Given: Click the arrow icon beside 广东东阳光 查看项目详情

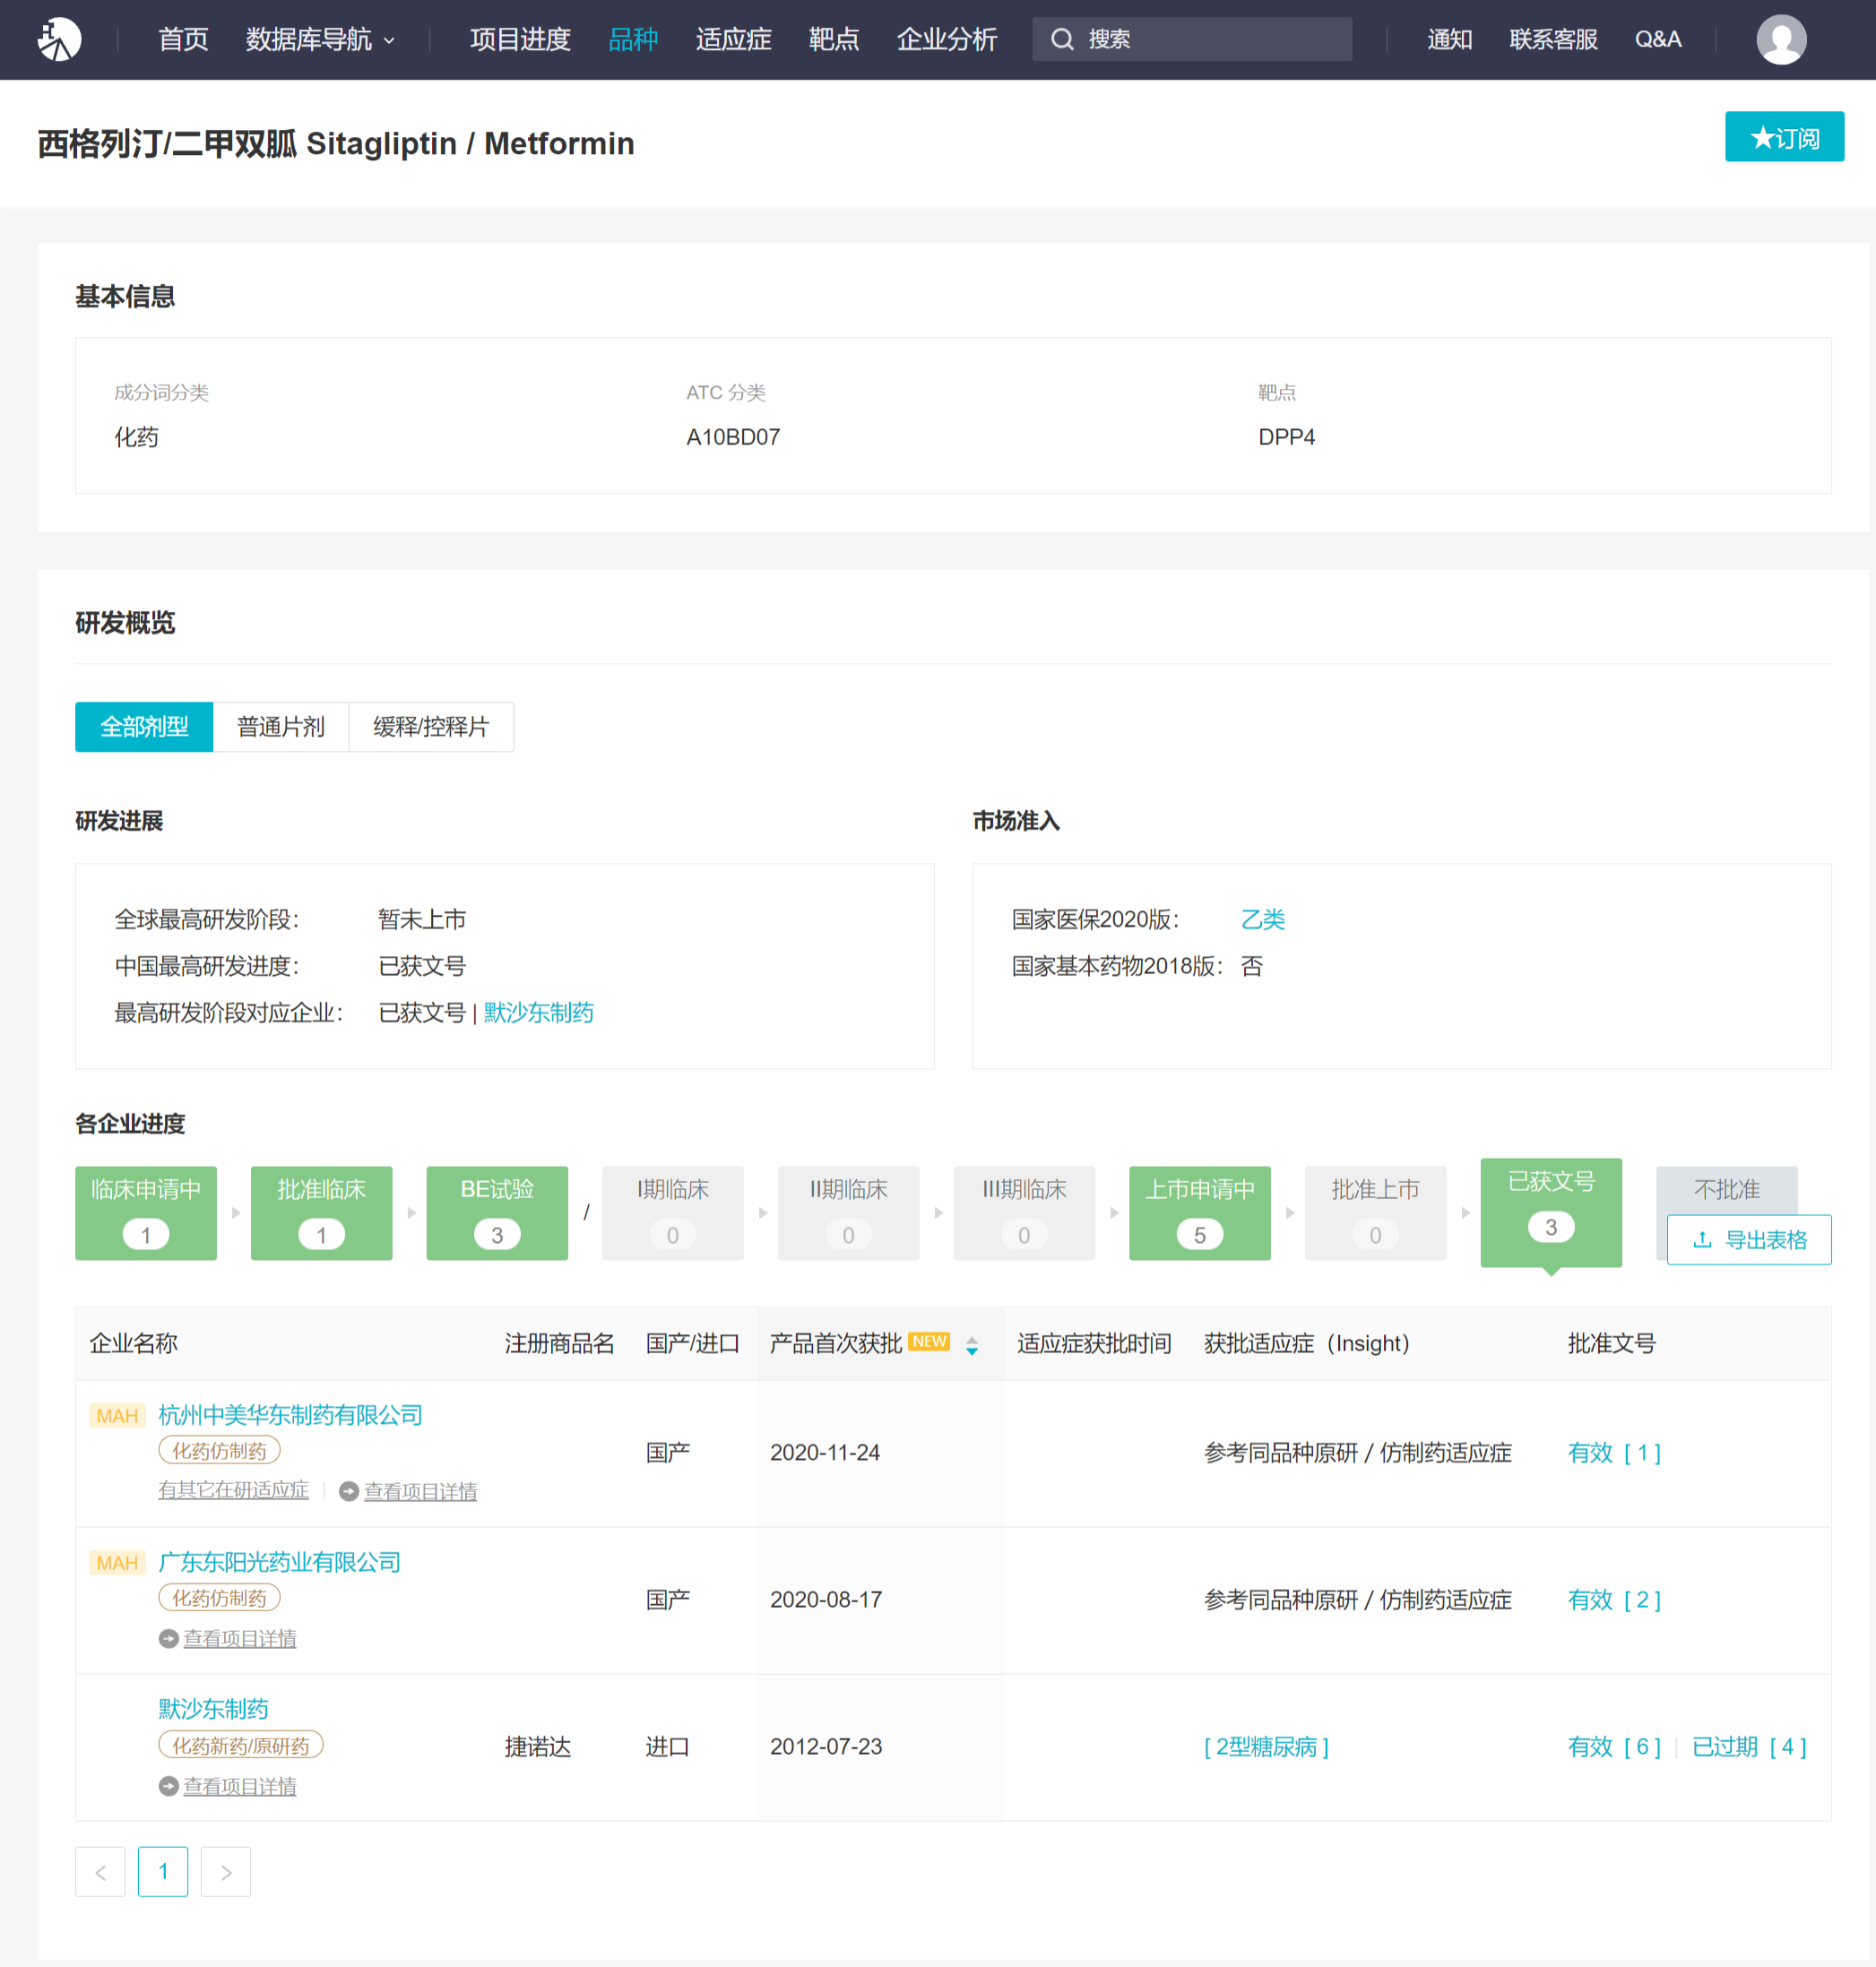Looking at the screenshot, I should (x=168, y=1638).
